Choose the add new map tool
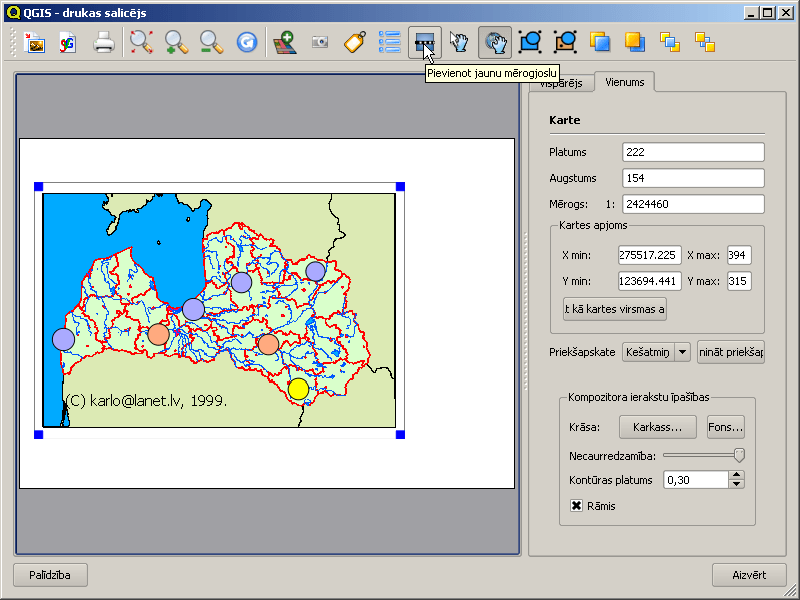Screen dimensions: 800x600 coord(285,43)
